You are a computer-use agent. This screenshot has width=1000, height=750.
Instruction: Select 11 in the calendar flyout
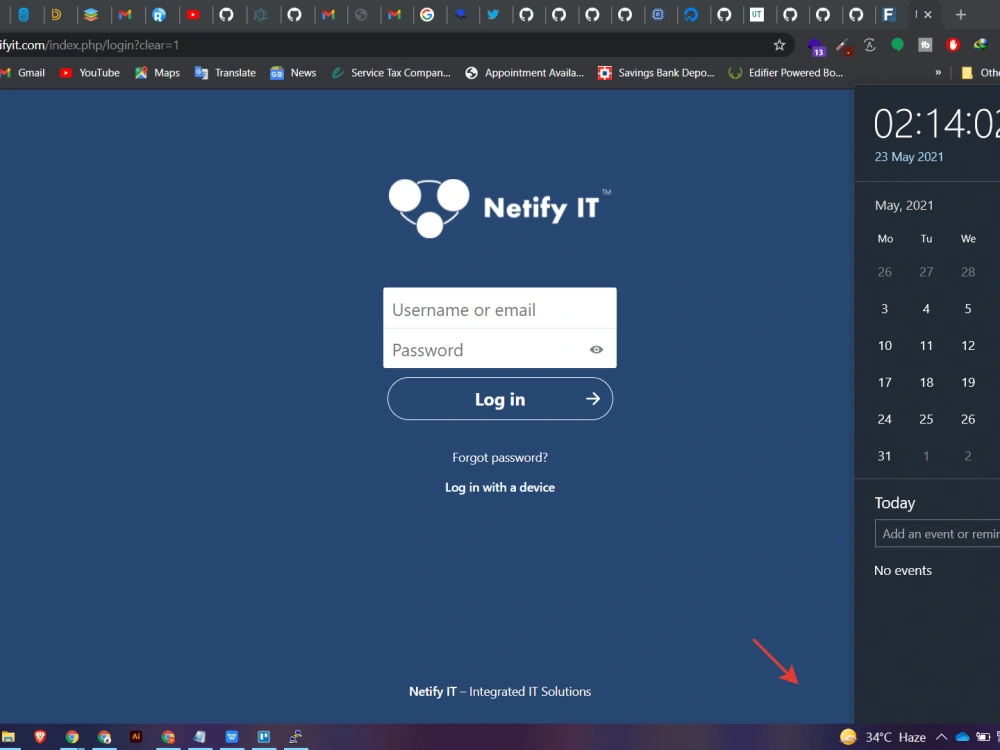pos(926,346)
